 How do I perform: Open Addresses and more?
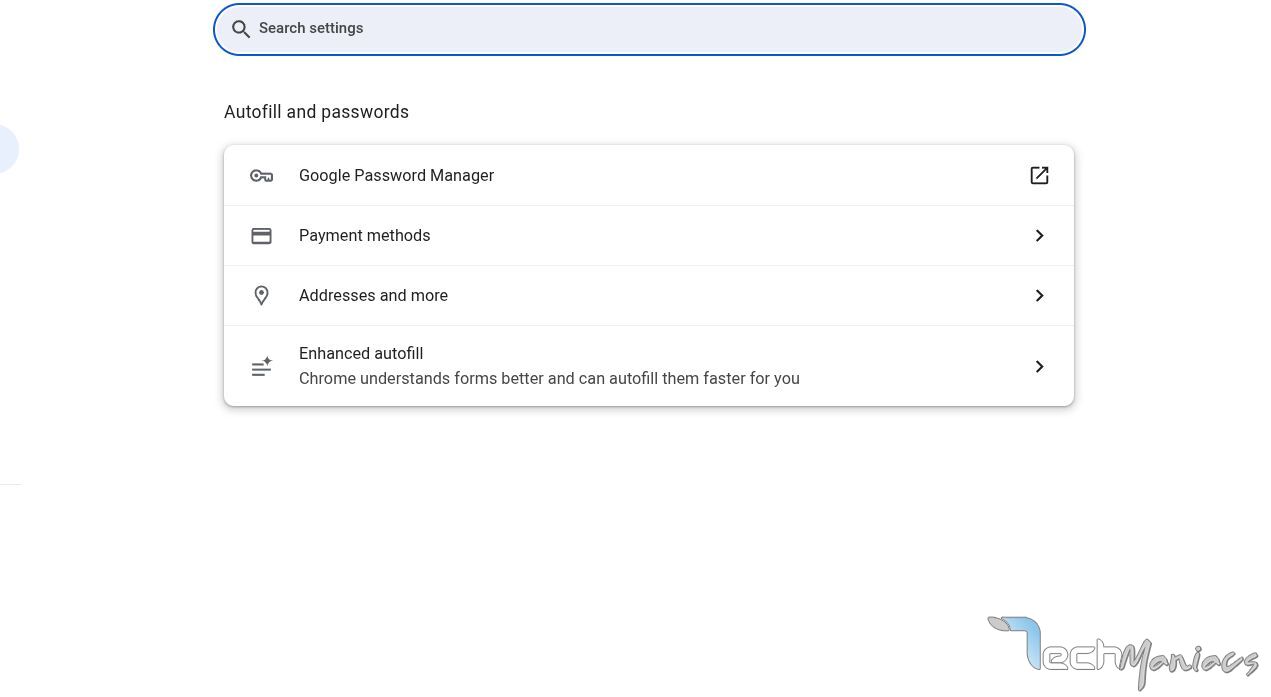point(373,296)
